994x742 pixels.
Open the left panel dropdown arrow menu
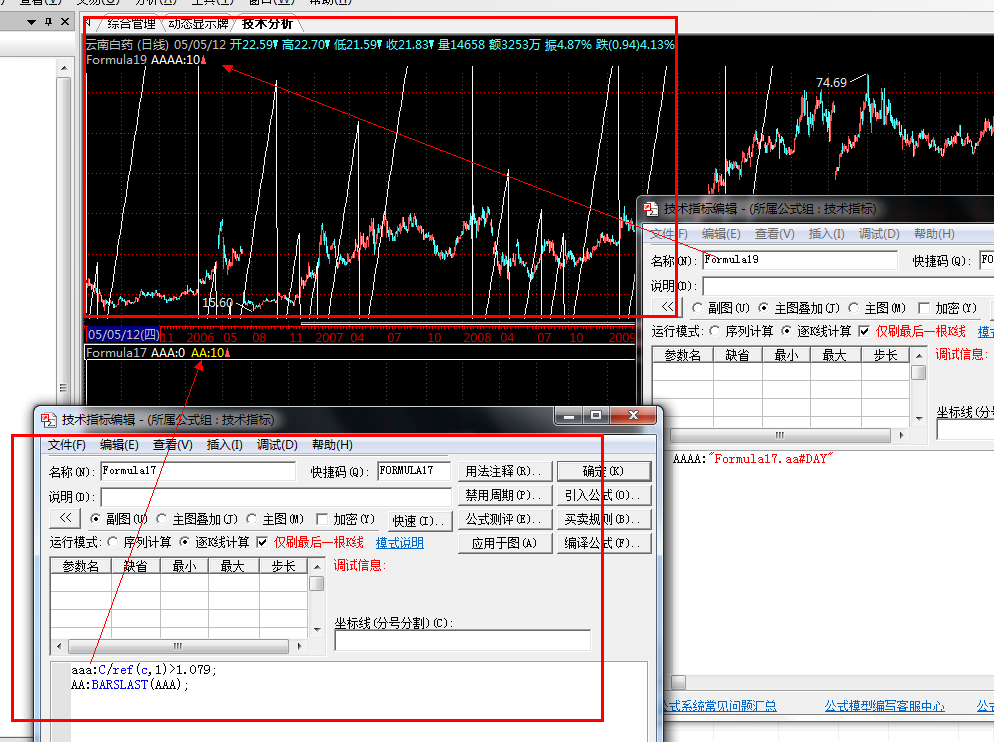(x=29, y=21)
